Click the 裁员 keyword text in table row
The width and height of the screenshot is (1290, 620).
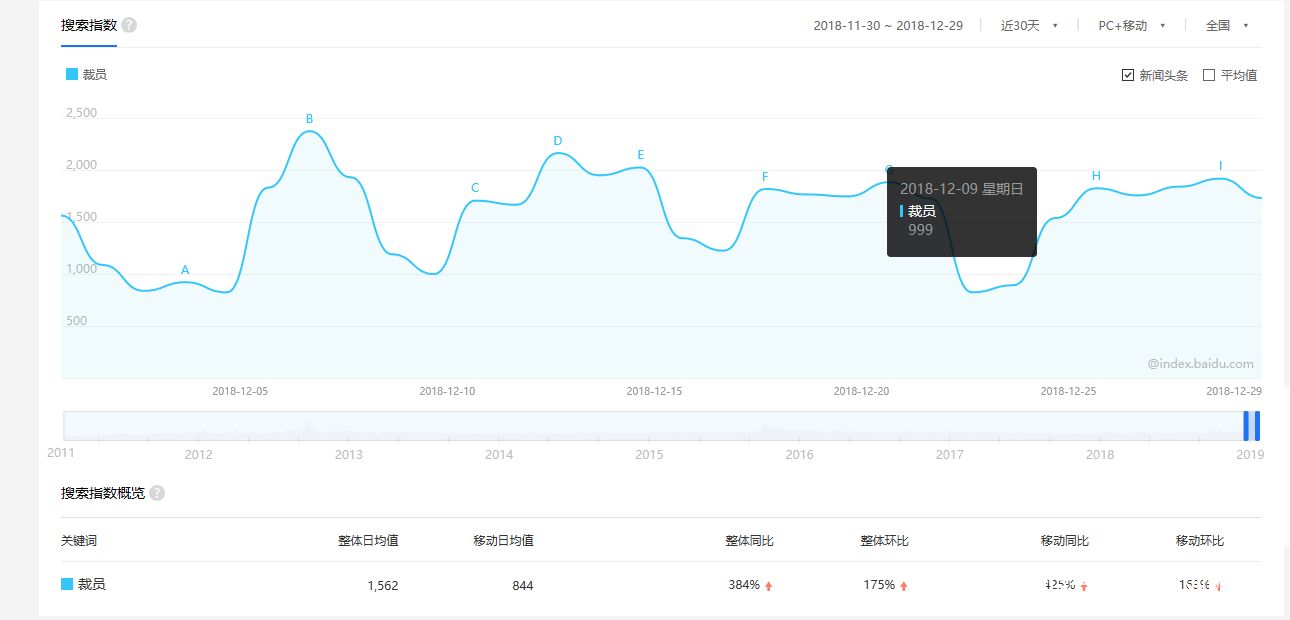(x=92, y=584)
